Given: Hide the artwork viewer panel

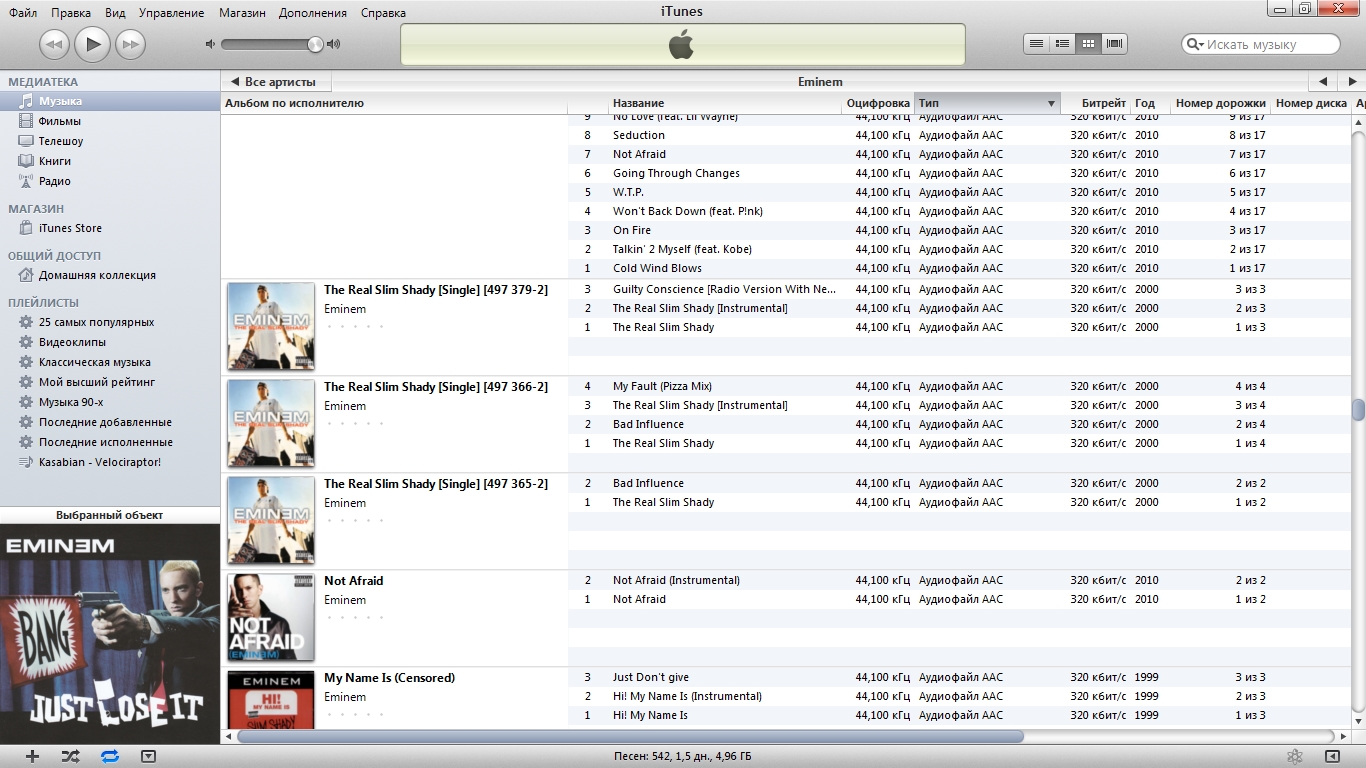Looking at the screenshot, I should (x=148, y=756).
